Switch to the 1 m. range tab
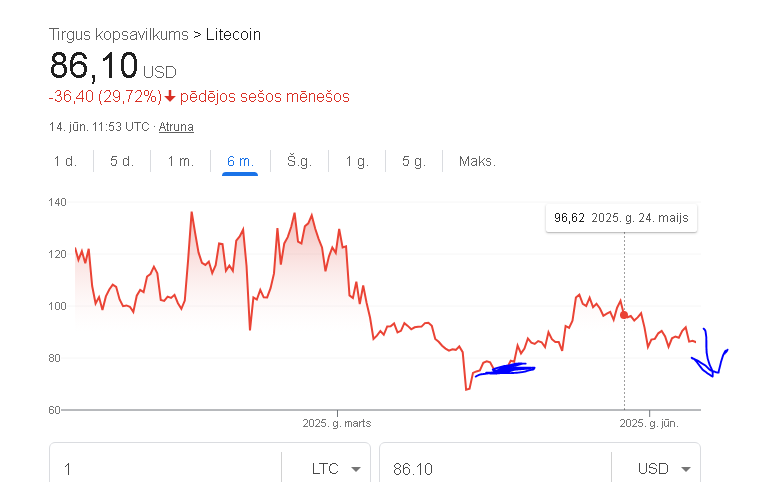 click(181, 161)
